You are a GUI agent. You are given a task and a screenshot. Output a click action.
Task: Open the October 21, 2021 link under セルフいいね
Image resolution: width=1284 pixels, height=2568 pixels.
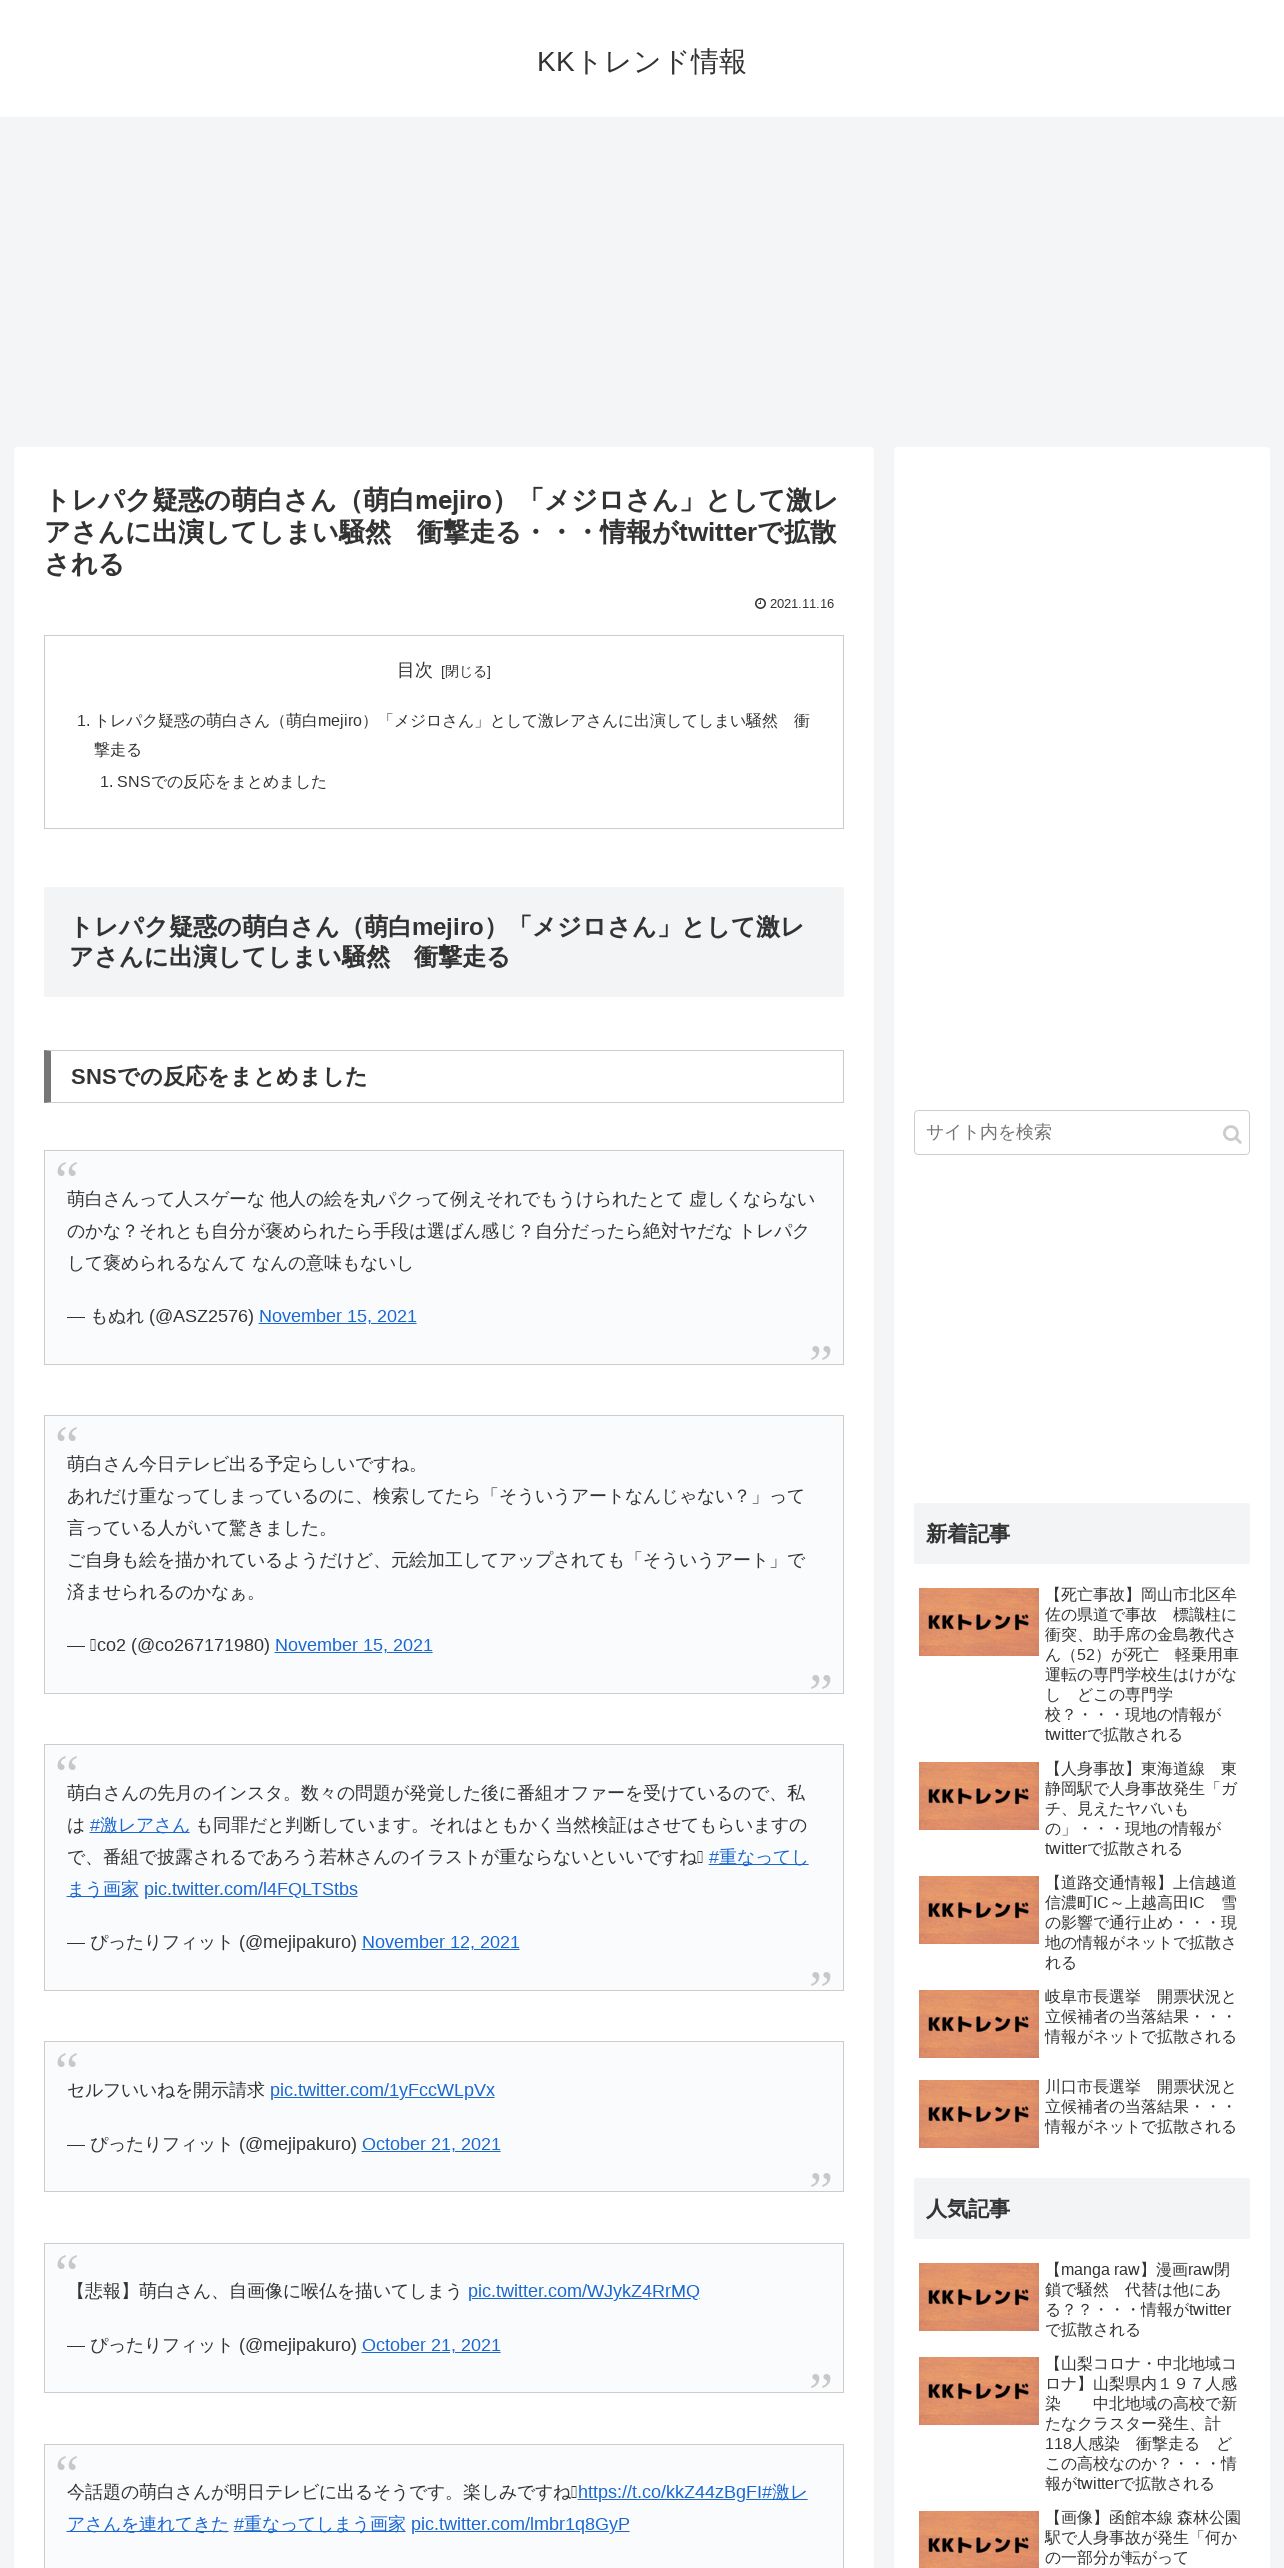point(431,2144)
